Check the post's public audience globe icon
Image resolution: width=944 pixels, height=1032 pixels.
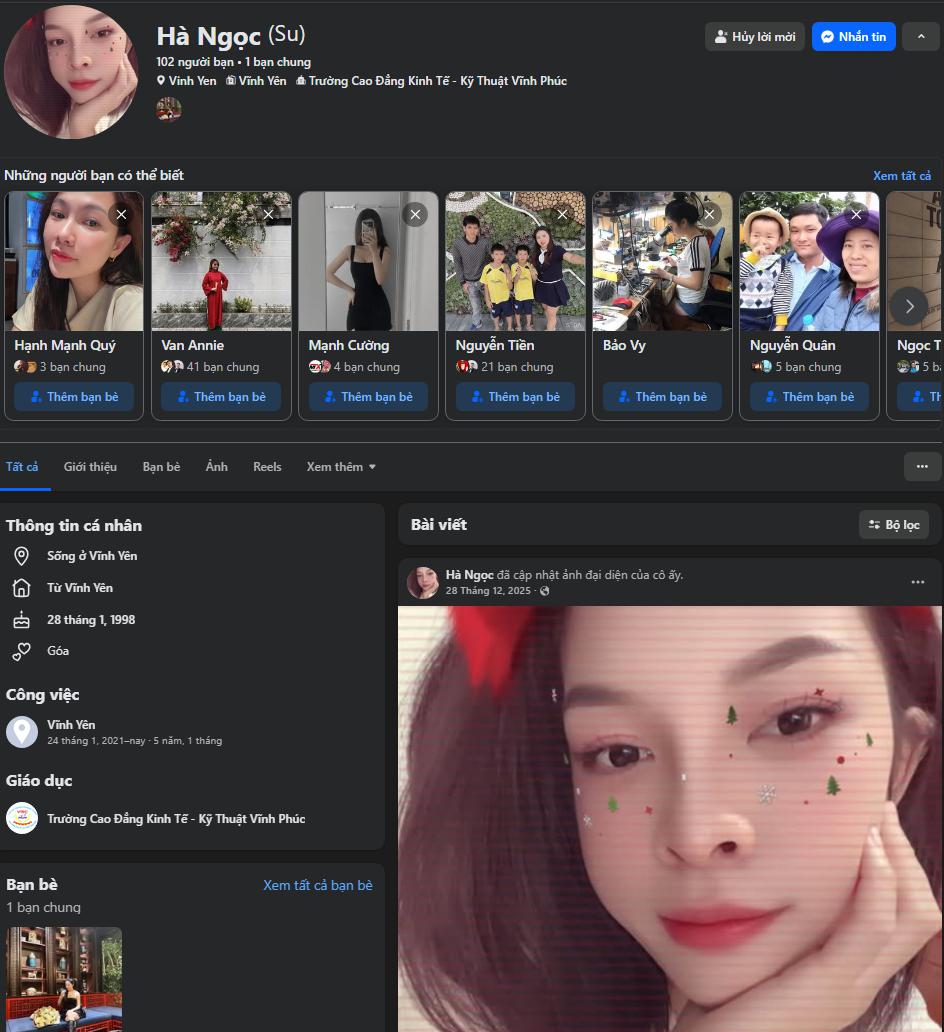(x=544, y=591)
